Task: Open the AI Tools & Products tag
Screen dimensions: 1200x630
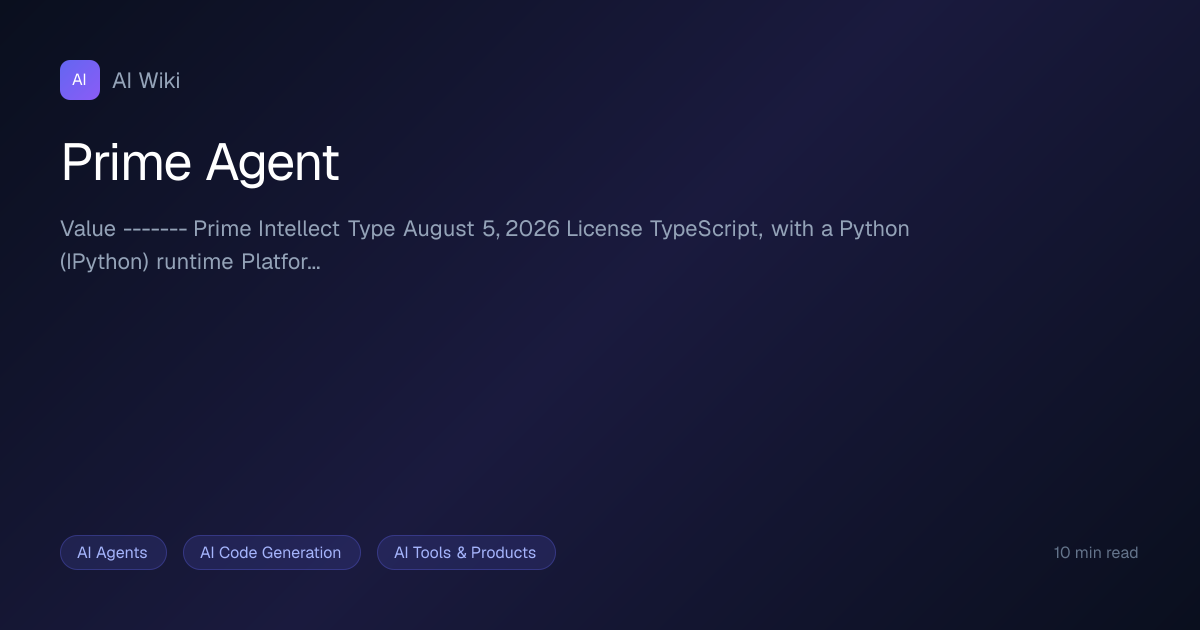Action: point(466,552)
